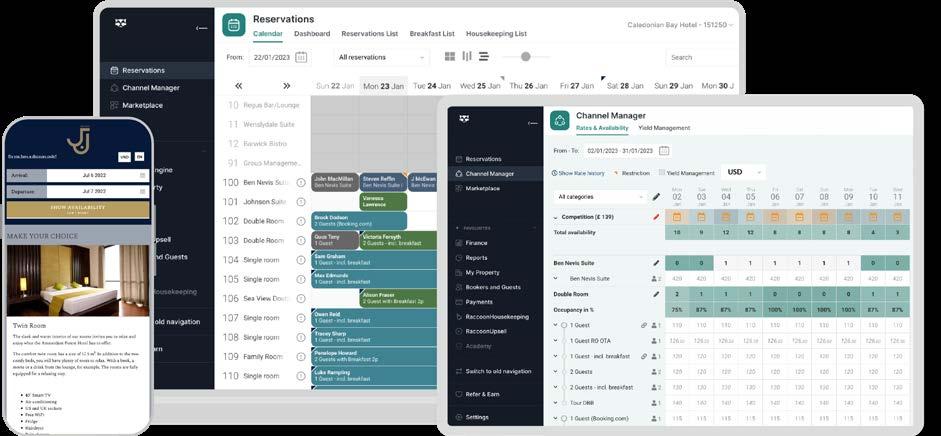This screenshot has width=941, height=436.
Task: Click the clock icon for room 109 Family Room
Action: tap(301, 356)
